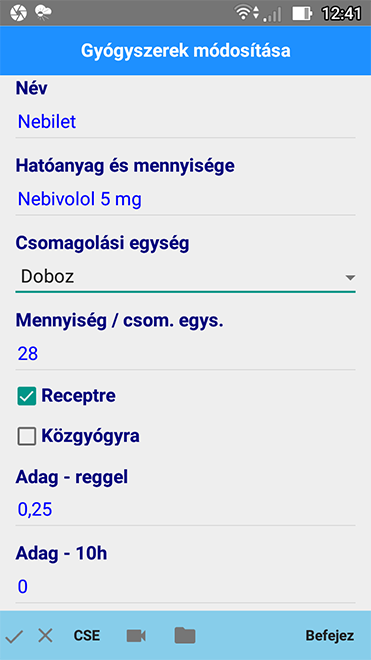Viewport: 371px width, 660px height.
Task: Open the folder icon in bottom bar
Action: click(185, 635)
